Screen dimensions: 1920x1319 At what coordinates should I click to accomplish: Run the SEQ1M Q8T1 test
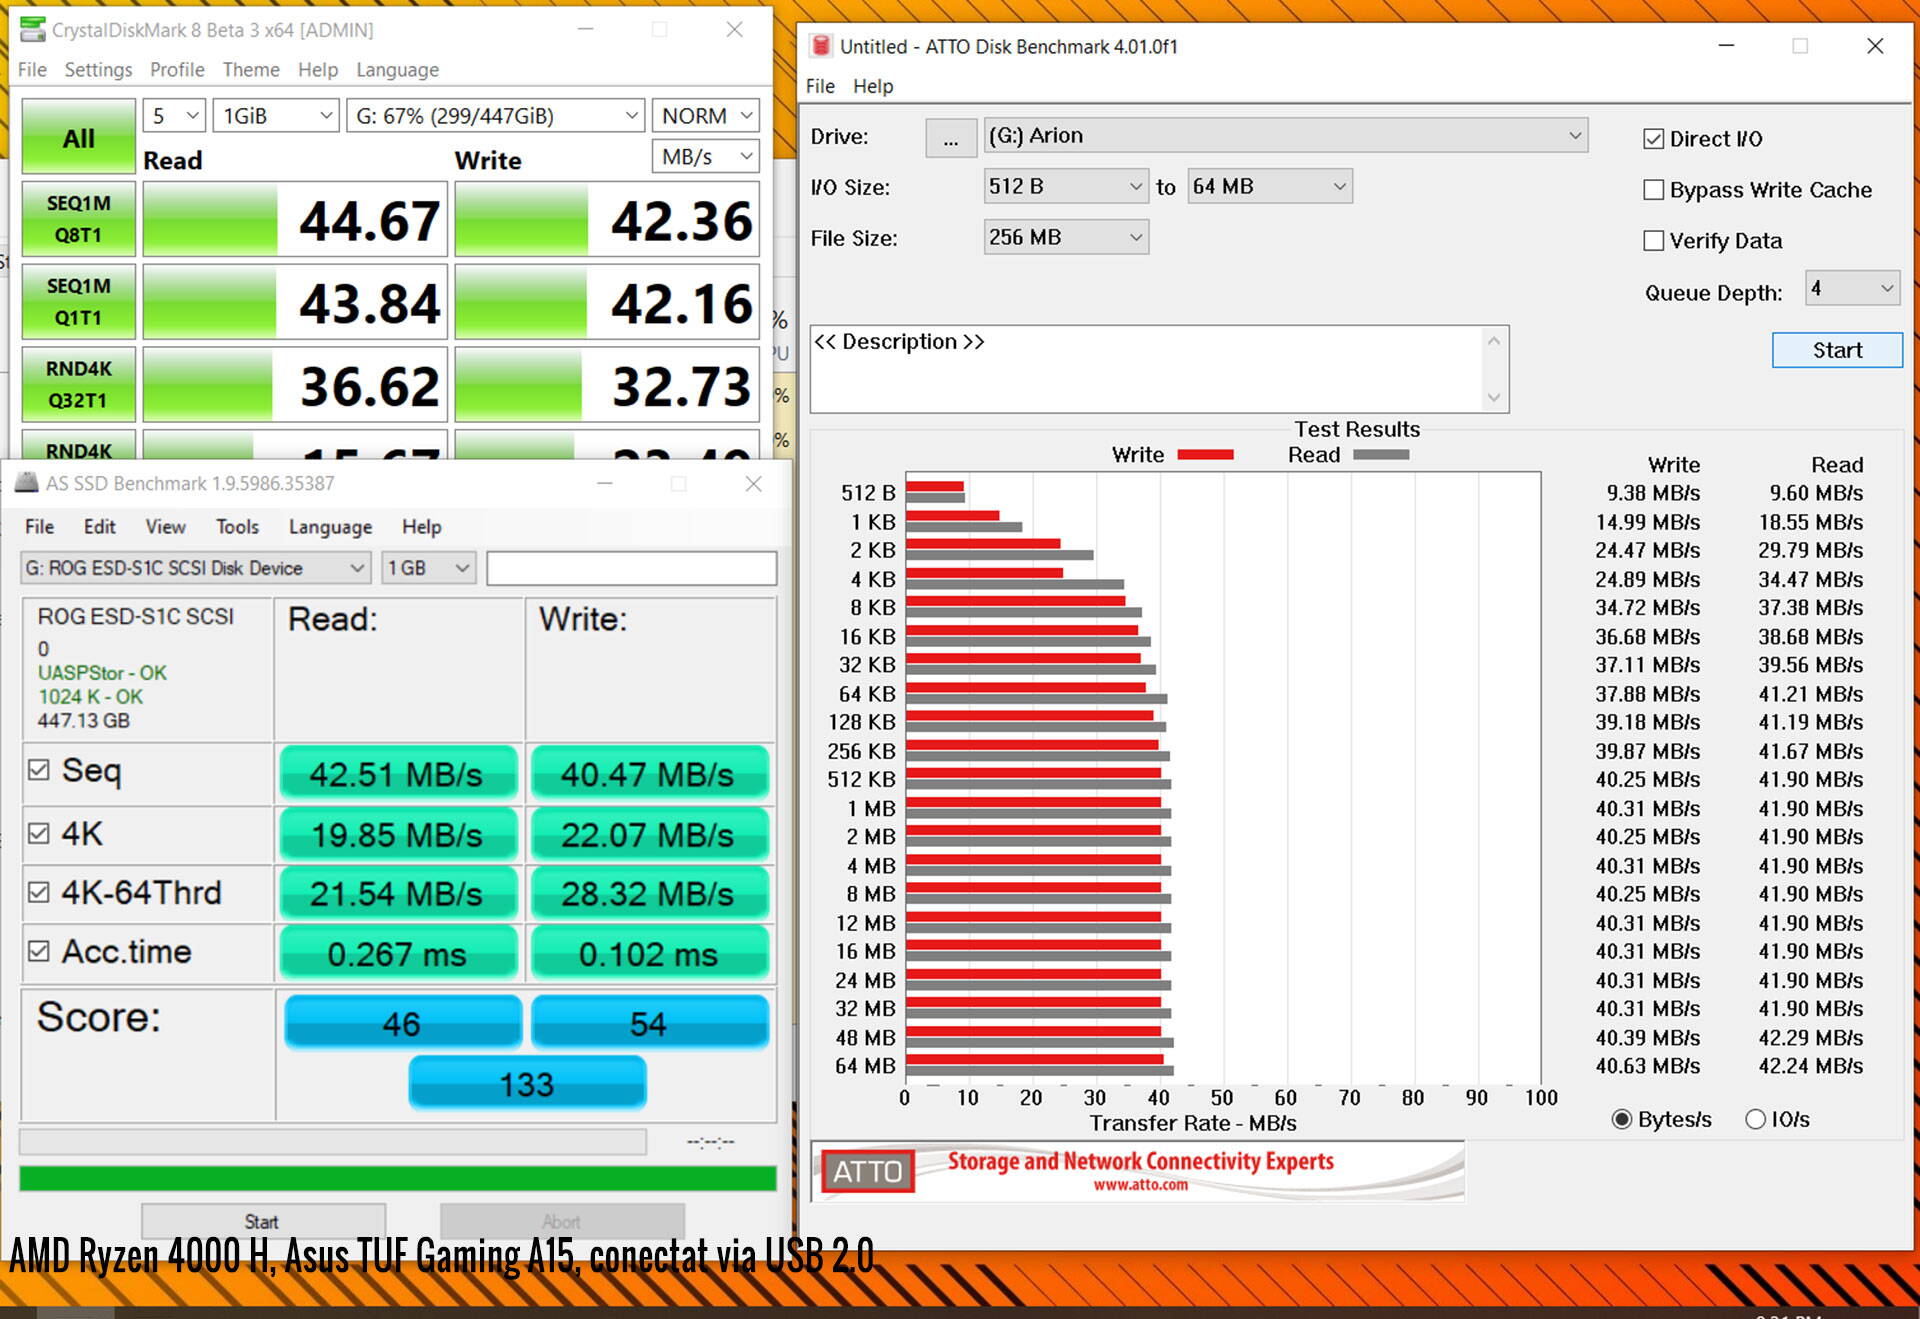pos(79,219)
